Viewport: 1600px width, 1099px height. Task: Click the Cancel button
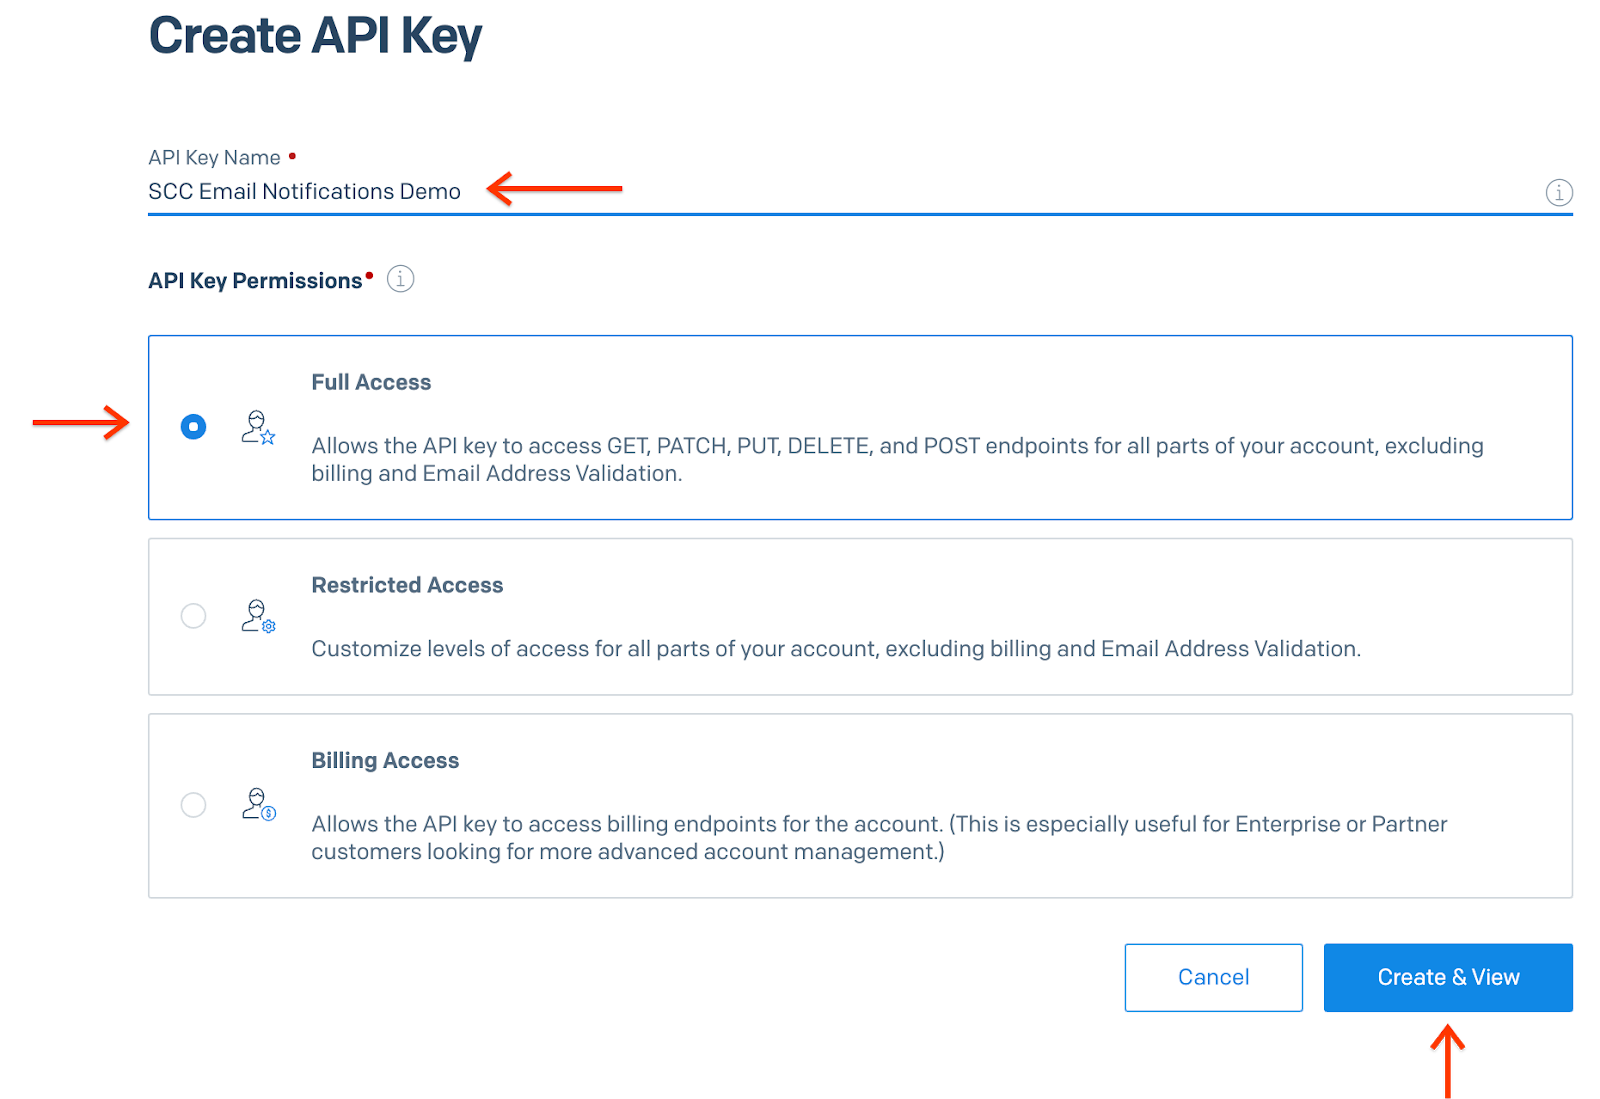(1213, 977)
